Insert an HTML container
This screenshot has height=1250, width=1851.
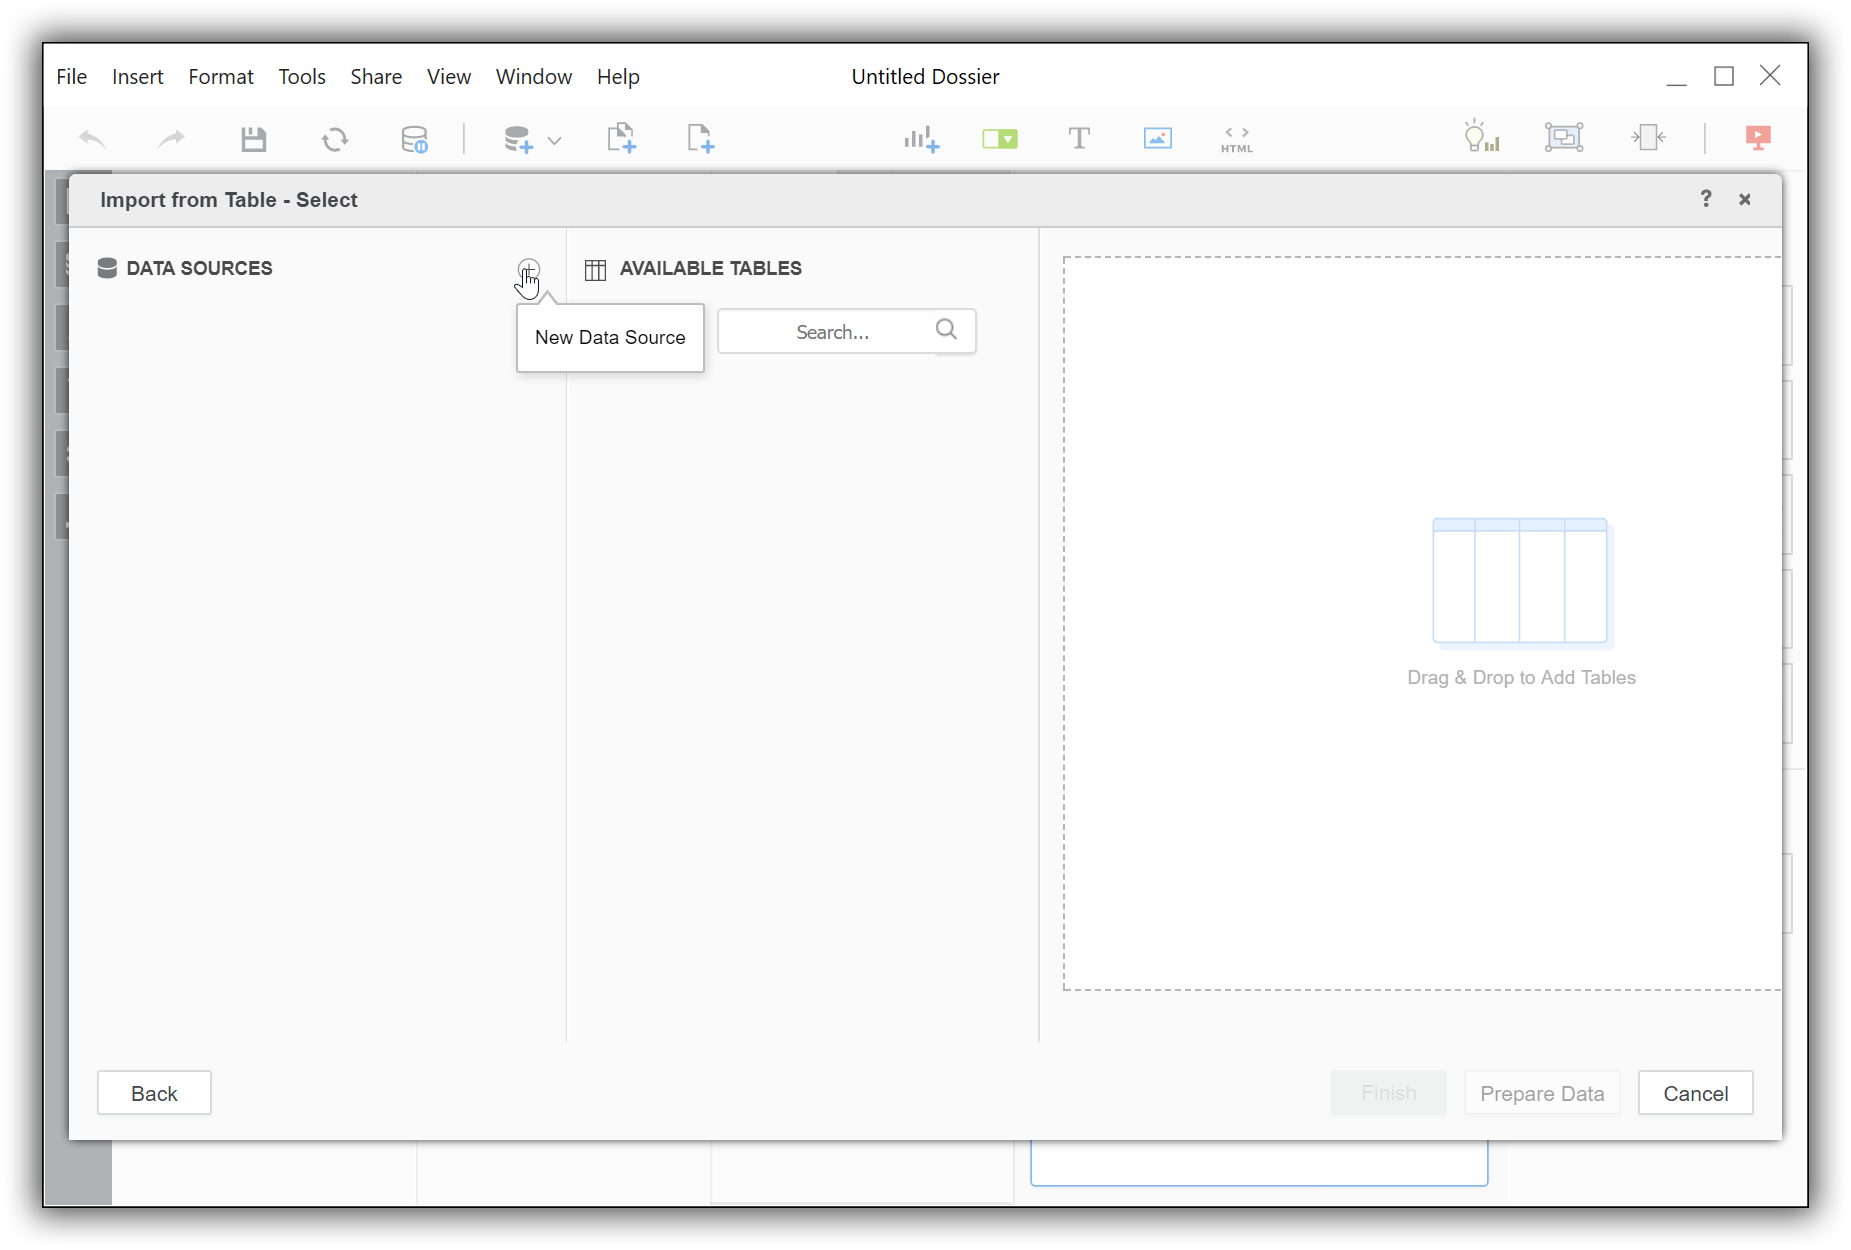point(1236,139)
